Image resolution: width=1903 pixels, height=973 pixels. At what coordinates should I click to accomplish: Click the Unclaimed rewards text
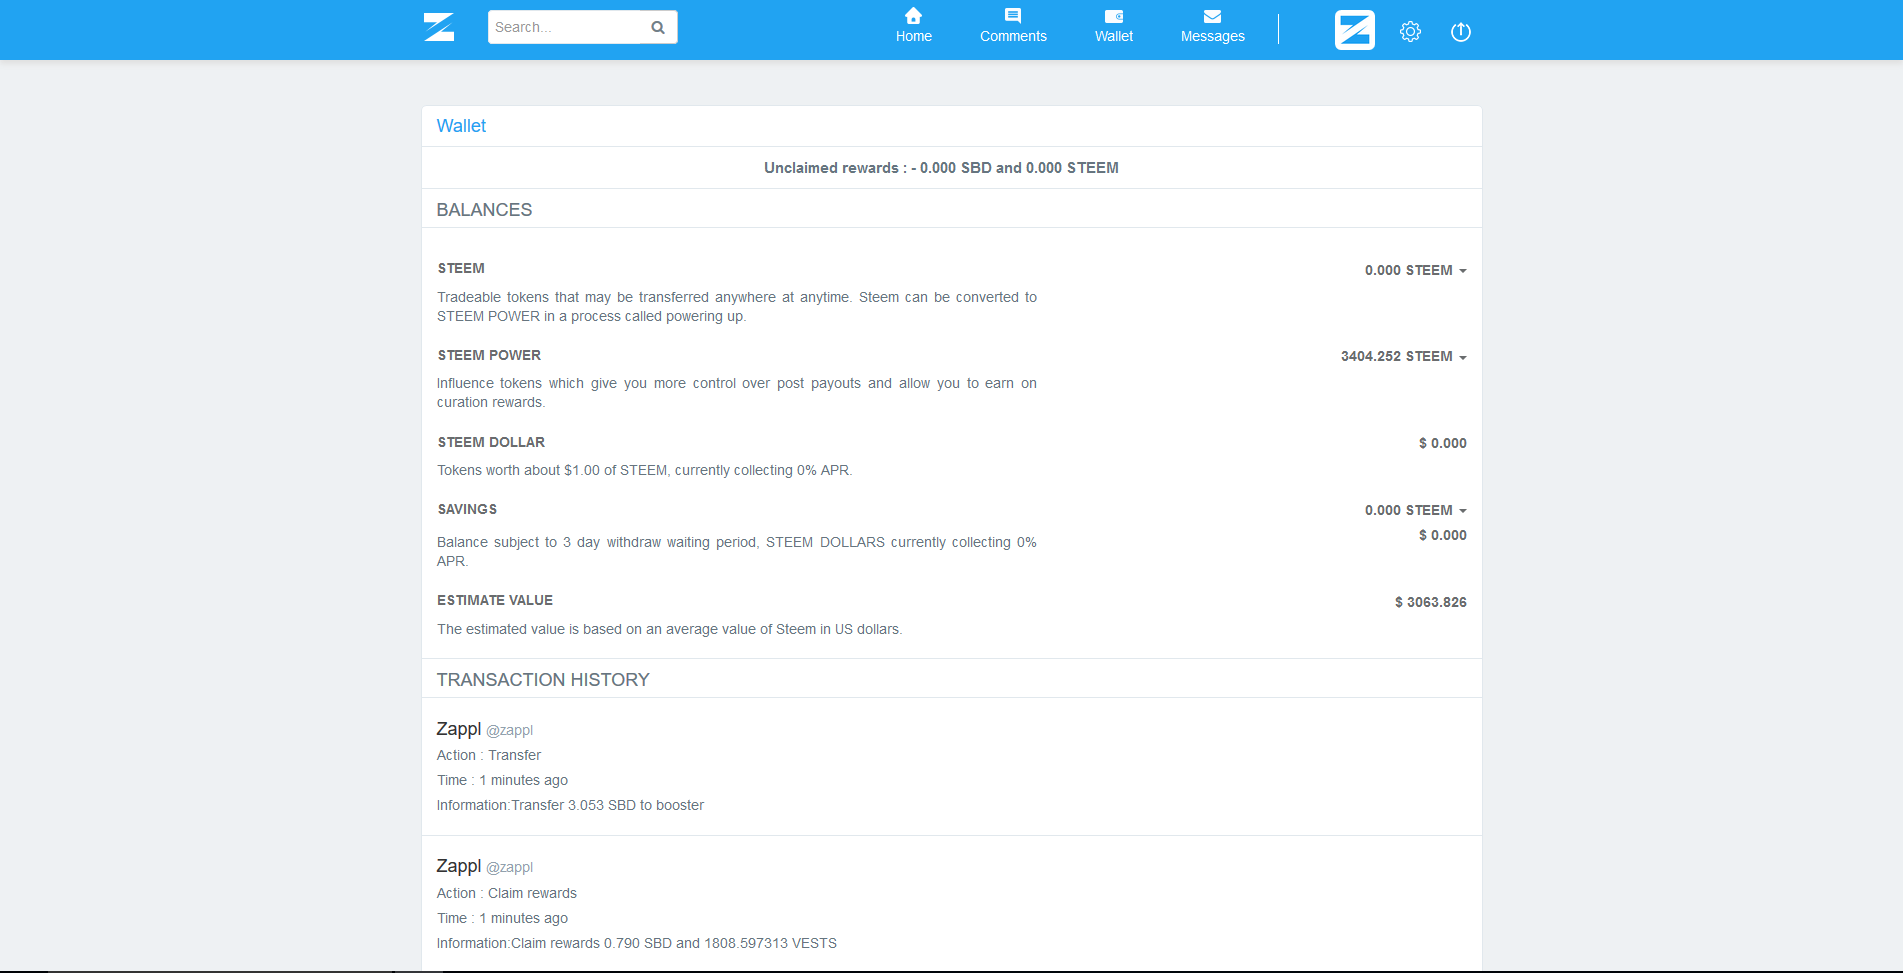(941, 168)
